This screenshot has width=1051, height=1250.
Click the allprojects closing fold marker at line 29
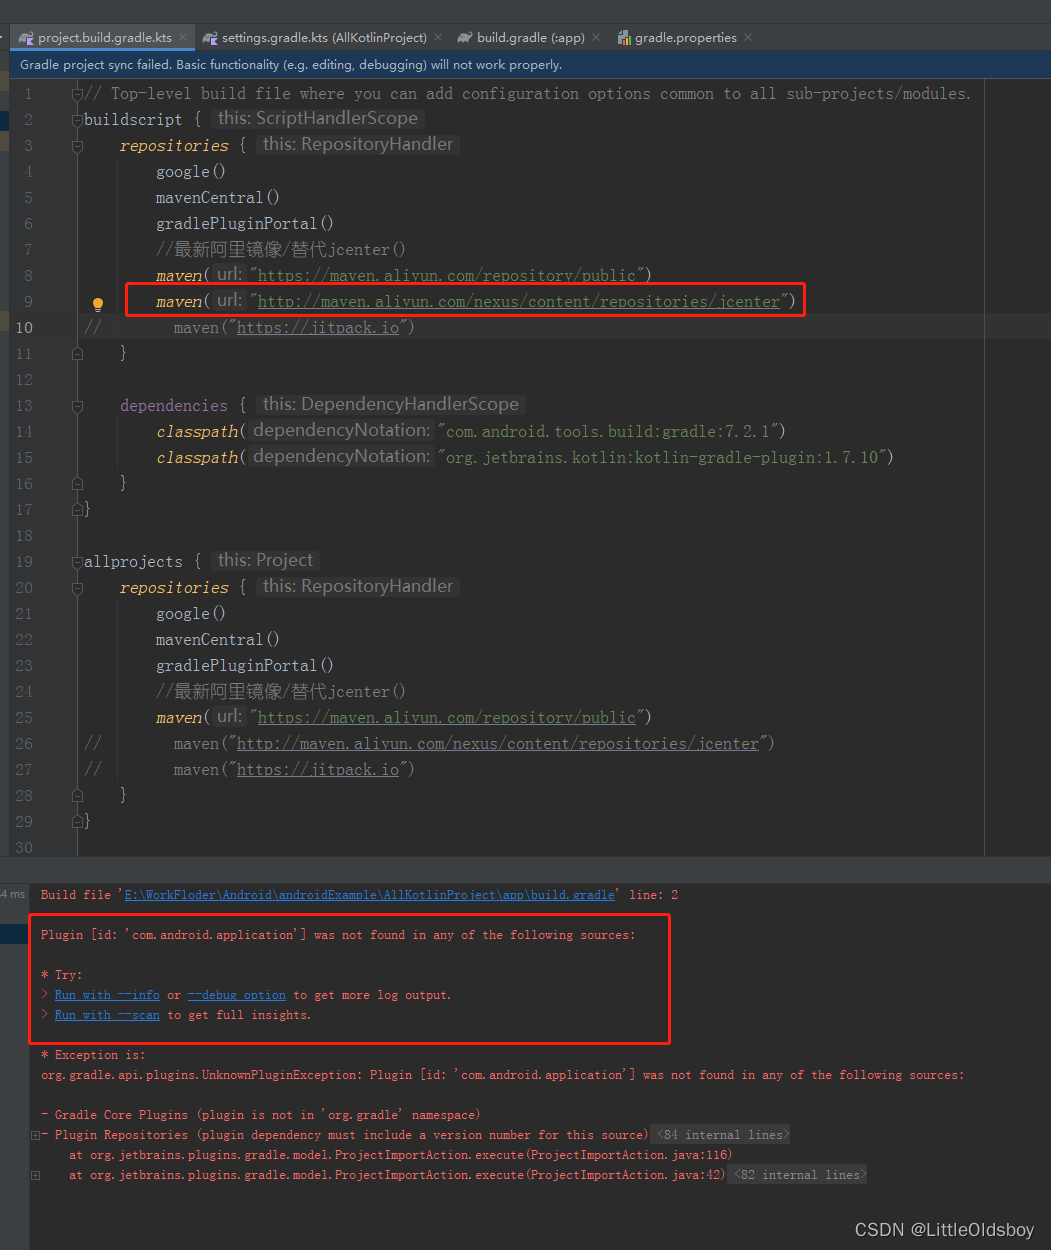[x=77, y=821]
